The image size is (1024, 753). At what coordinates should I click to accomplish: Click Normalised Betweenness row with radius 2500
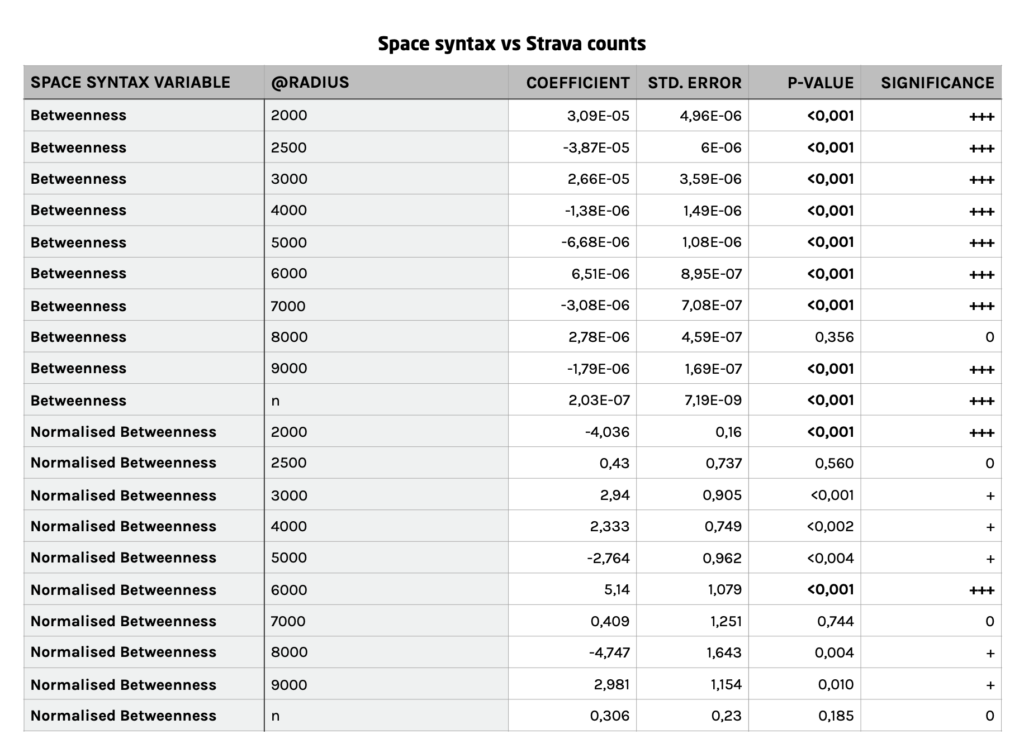click(512, 463)
